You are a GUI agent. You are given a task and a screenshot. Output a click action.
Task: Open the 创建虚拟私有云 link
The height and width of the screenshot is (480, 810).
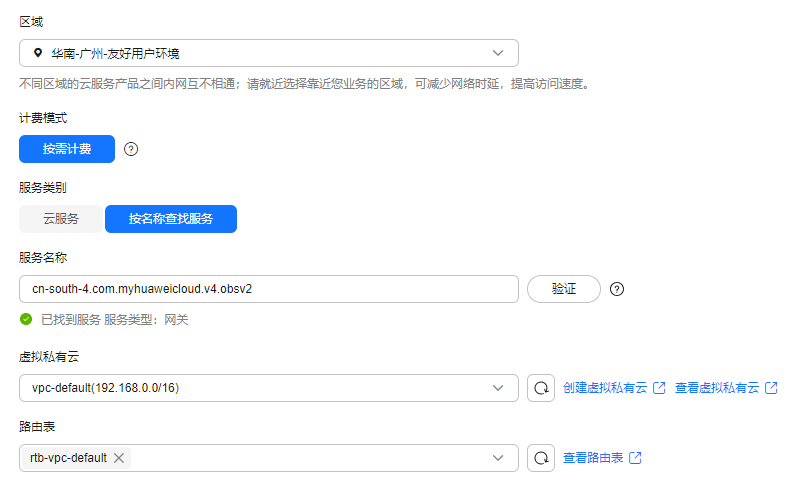point(605,388)
